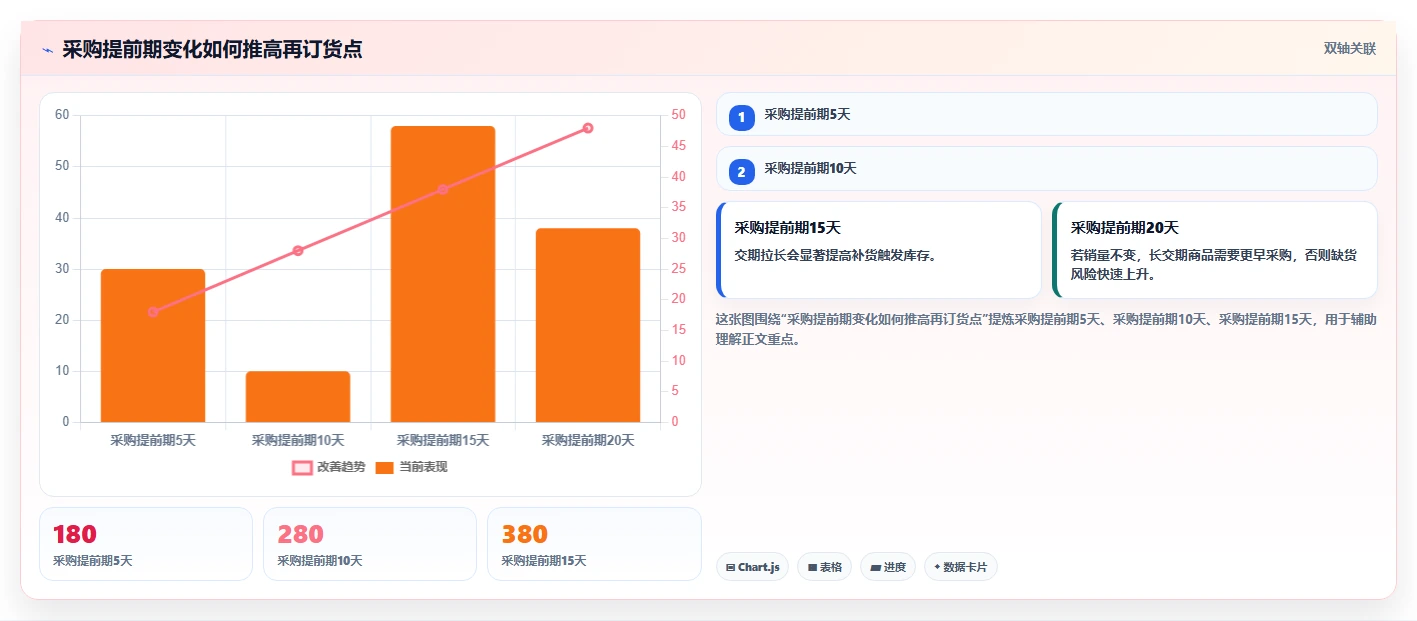Select the 采购提前期10天 bar
This screenshot has width=1417, height=621.
click(298, 396)
